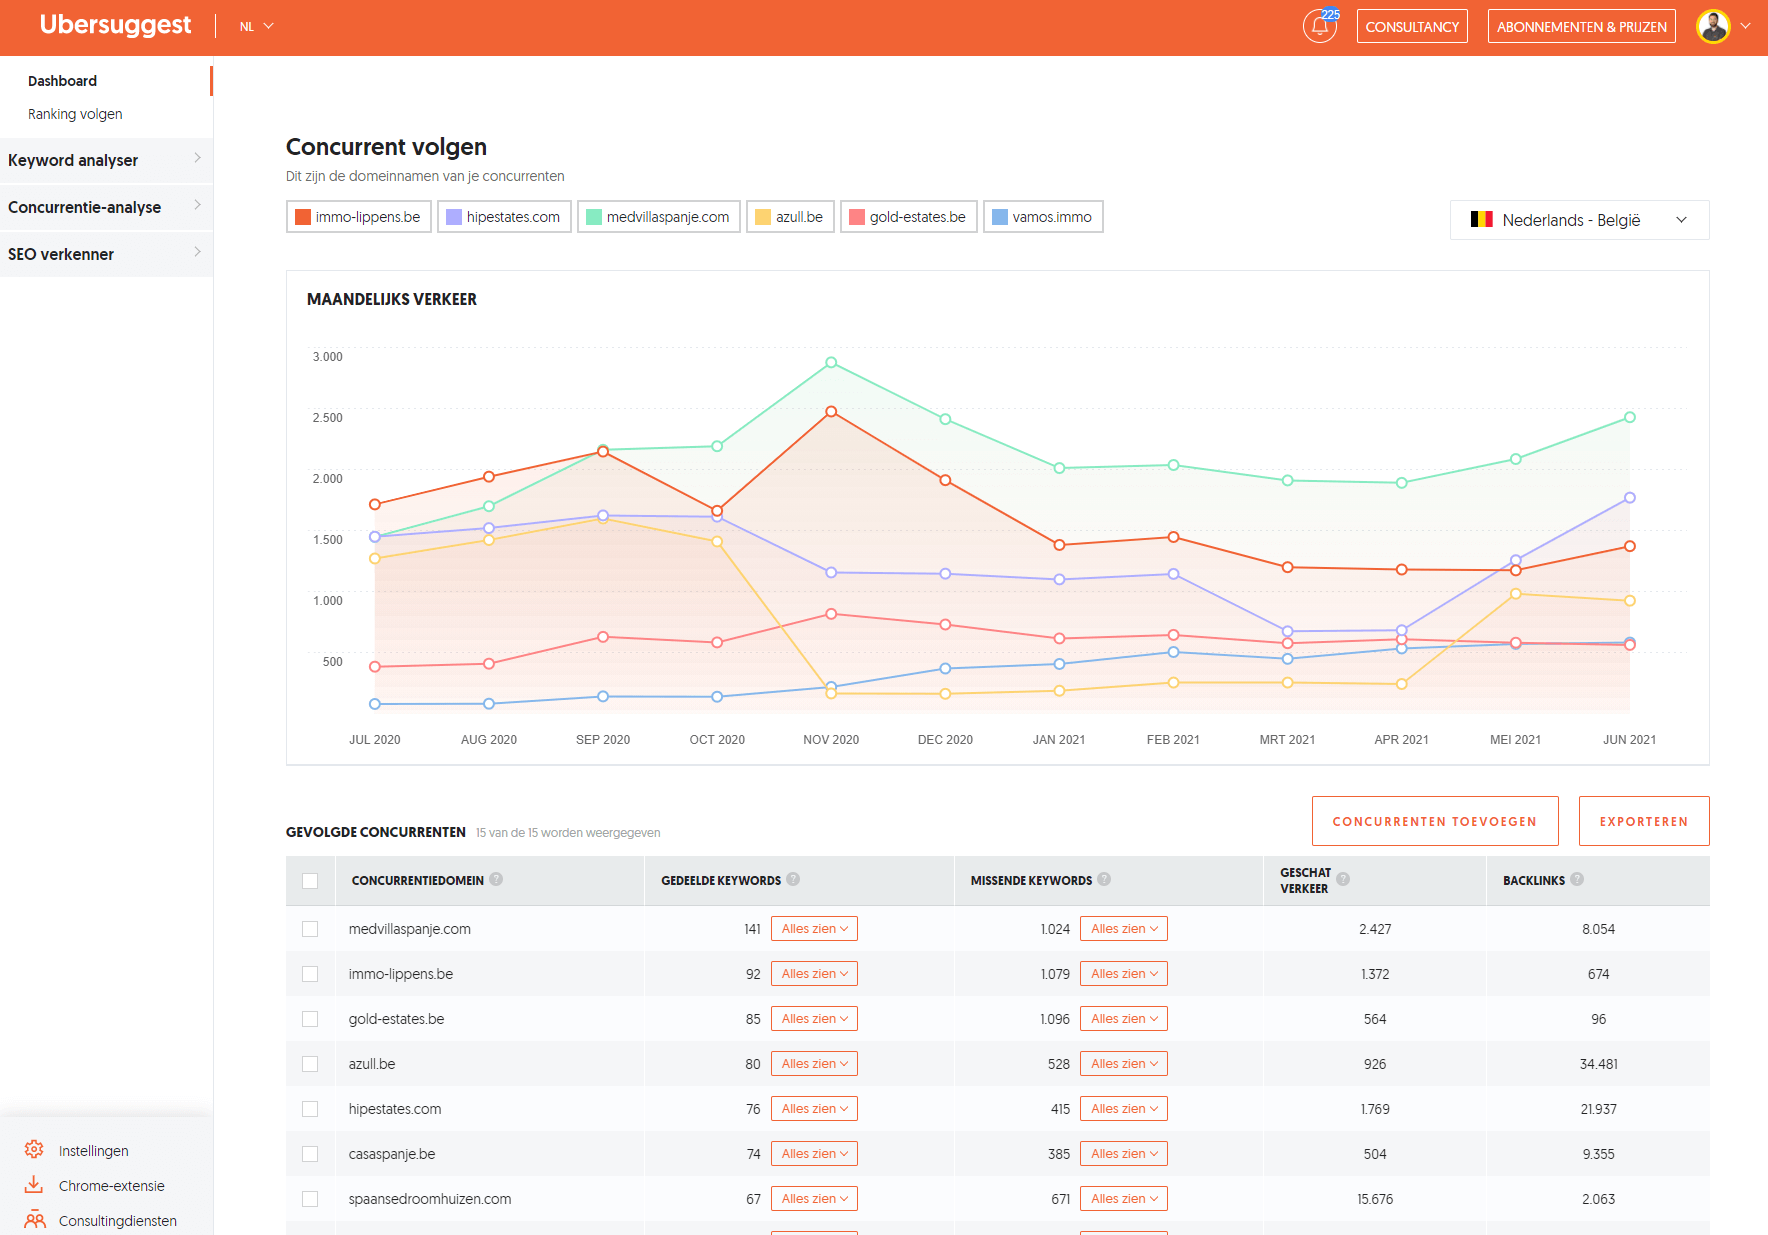Open missing keywords Alles zien for hipestates.com
This screenshot has height=1235, width=1768.
[x=1124, y=1109]
